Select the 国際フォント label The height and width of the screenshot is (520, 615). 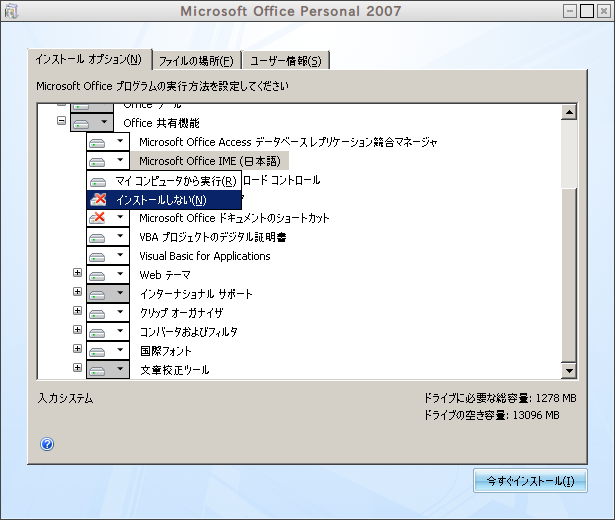point(166,351)
